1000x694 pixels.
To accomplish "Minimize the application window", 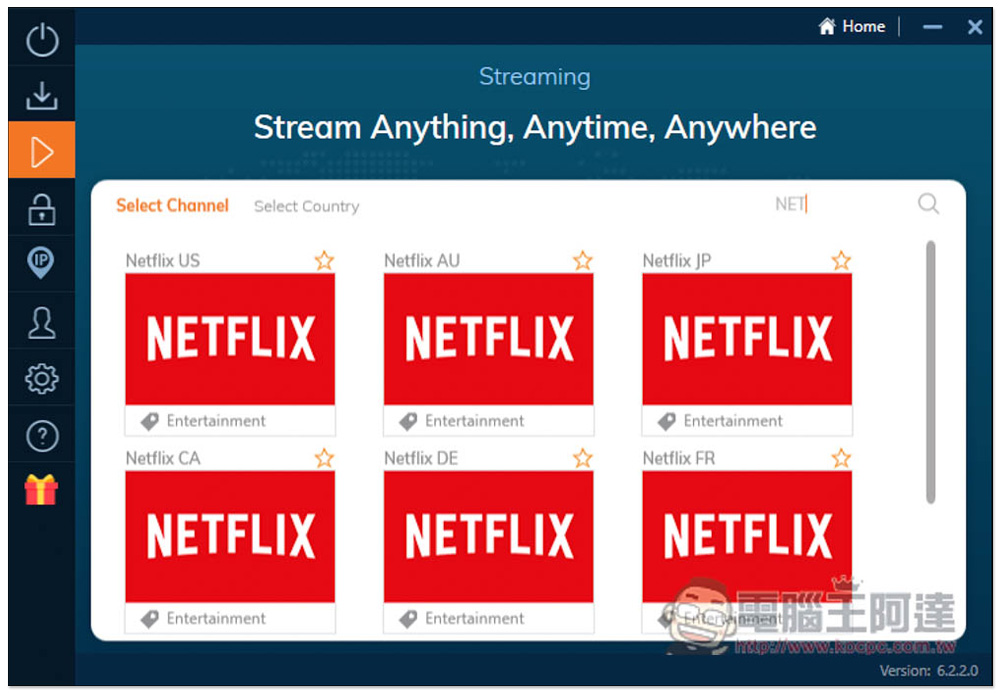I will click(x=932, y=27).
